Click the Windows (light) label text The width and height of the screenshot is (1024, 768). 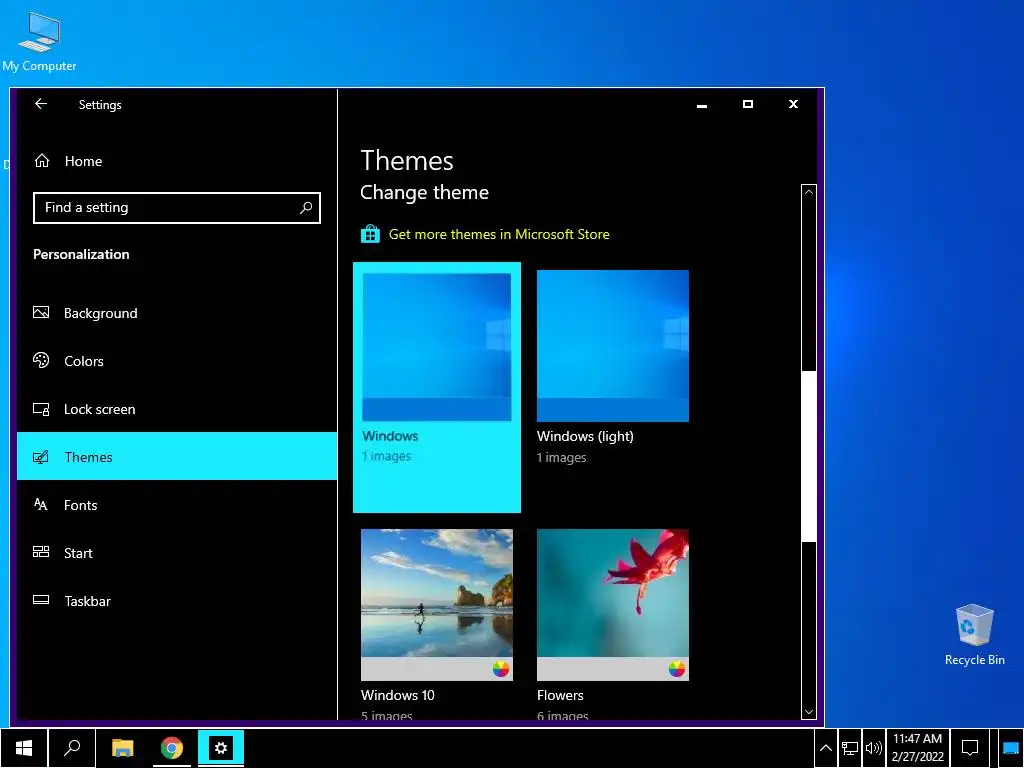click(585, 436)
